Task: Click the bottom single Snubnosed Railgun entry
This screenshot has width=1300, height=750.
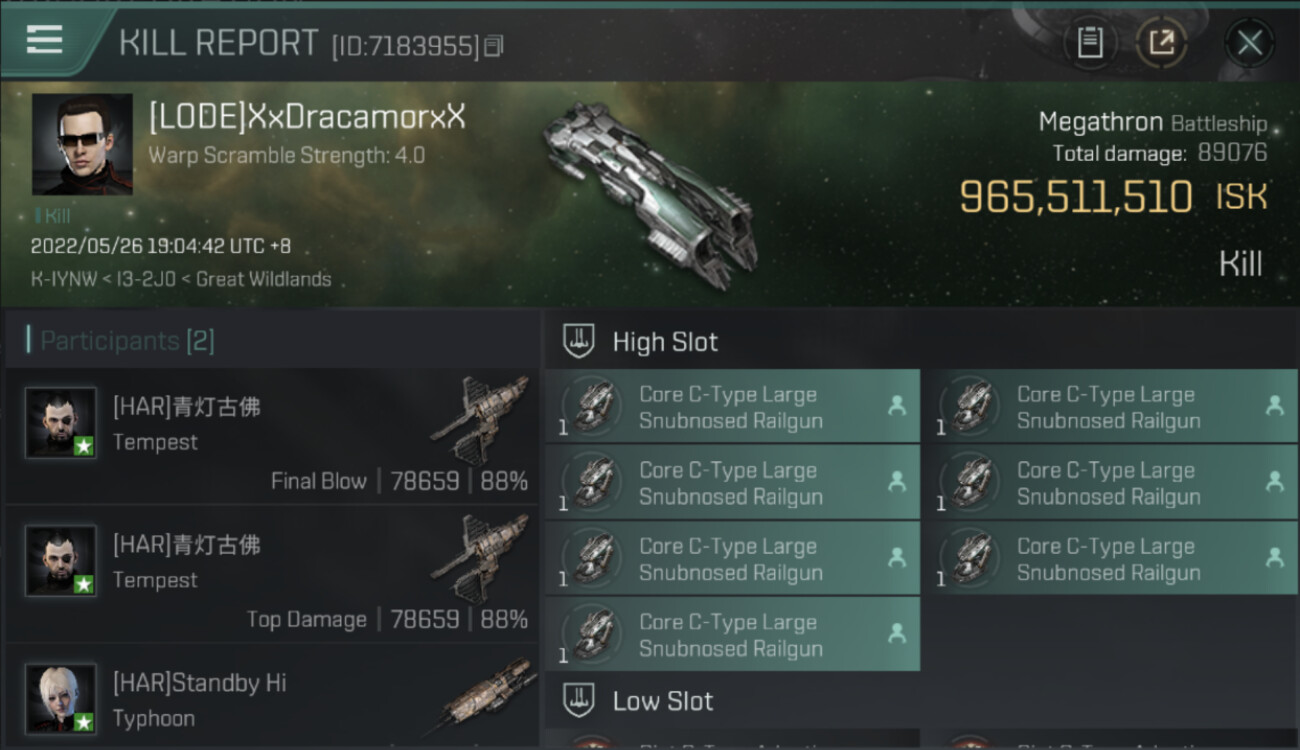Action: pyautogui.click(x=733, y=635)
